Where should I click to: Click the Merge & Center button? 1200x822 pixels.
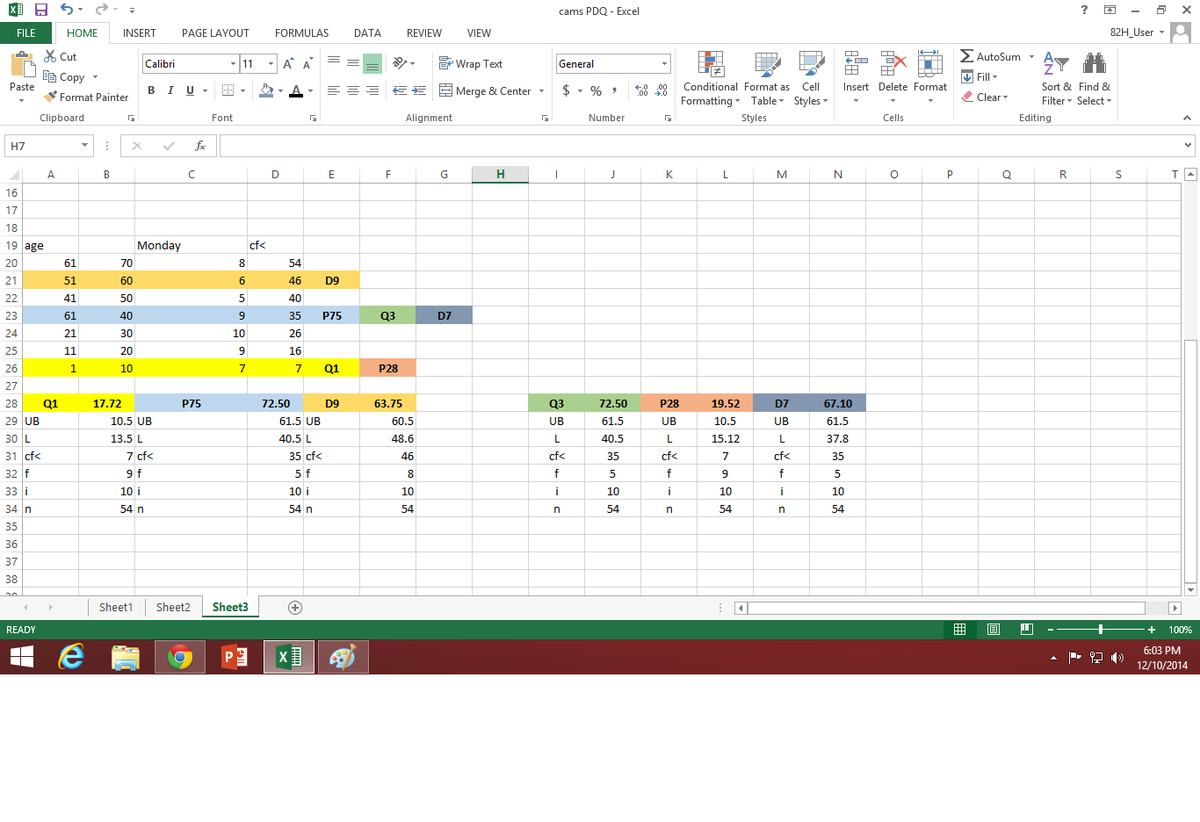click(x=485, y=91)
